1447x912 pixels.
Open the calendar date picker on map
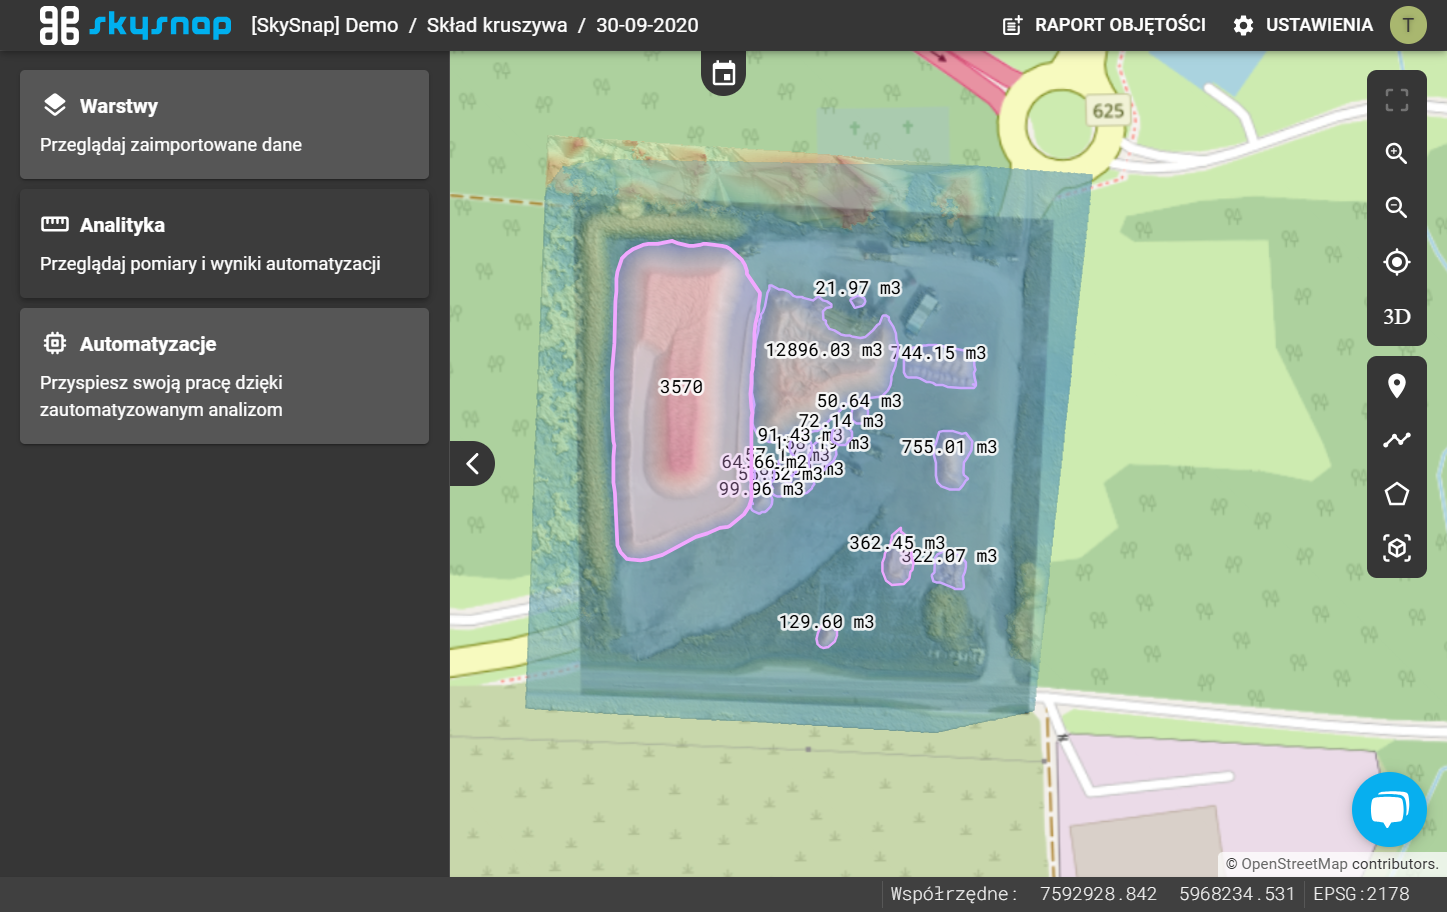(x=724, y=73)
